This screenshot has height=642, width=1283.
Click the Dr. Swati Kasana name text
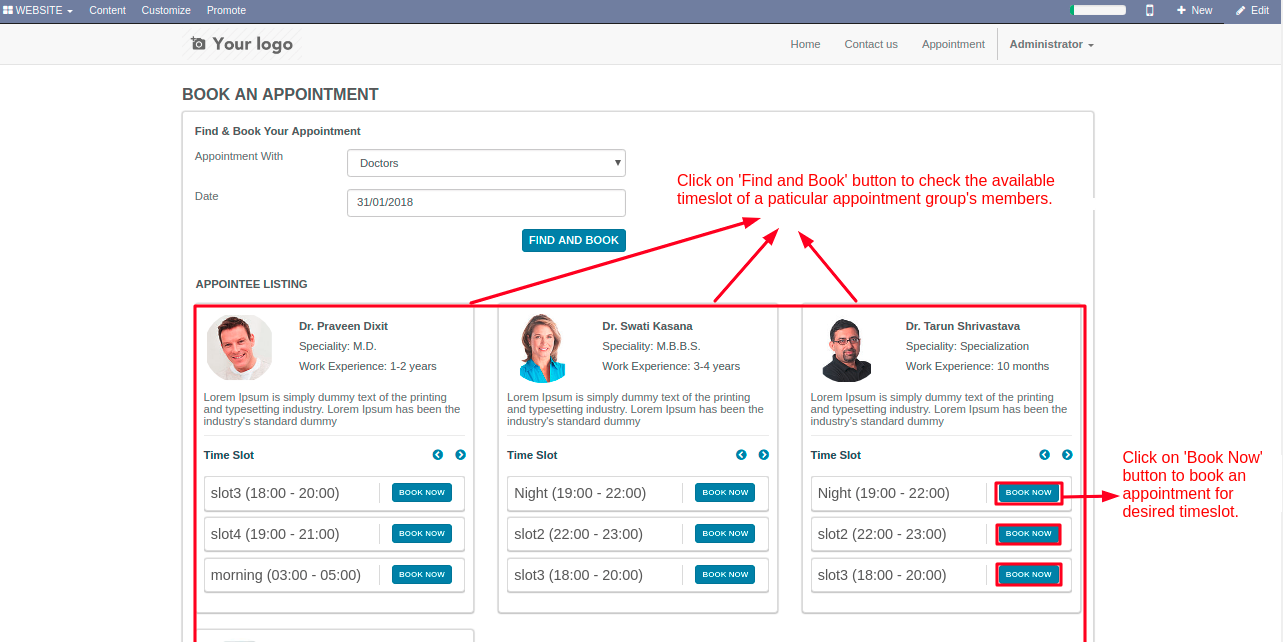[647, 326]
